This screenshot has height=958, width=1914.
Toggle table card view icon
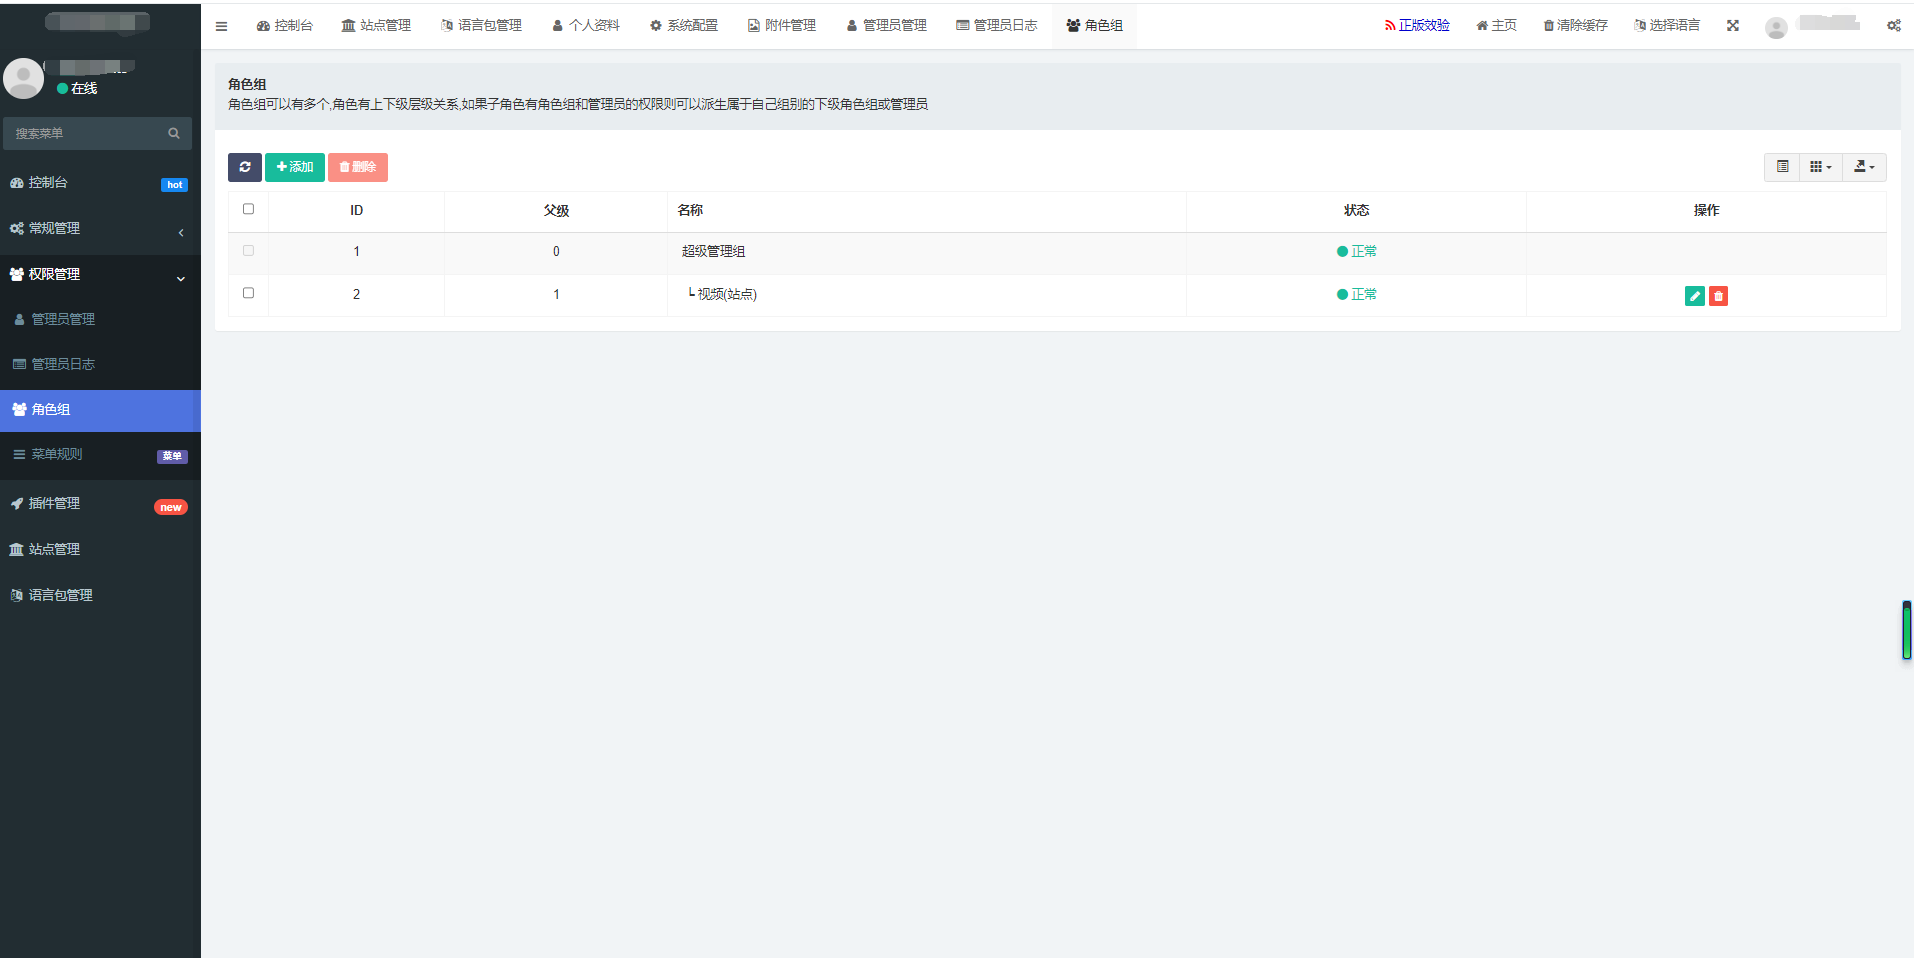tap(1782, 167)
